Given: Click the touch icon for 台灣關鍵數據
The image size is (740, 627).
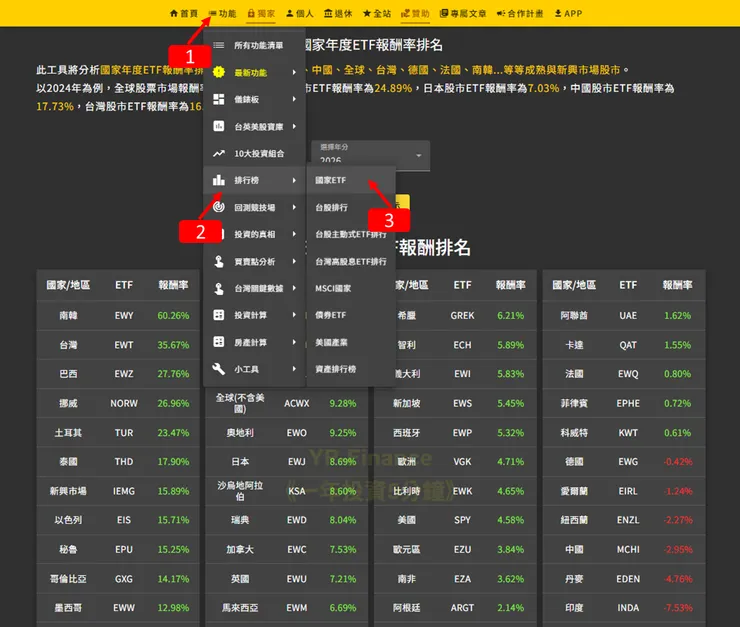Looking at the screenshot, I should click(x=219, y=288).
